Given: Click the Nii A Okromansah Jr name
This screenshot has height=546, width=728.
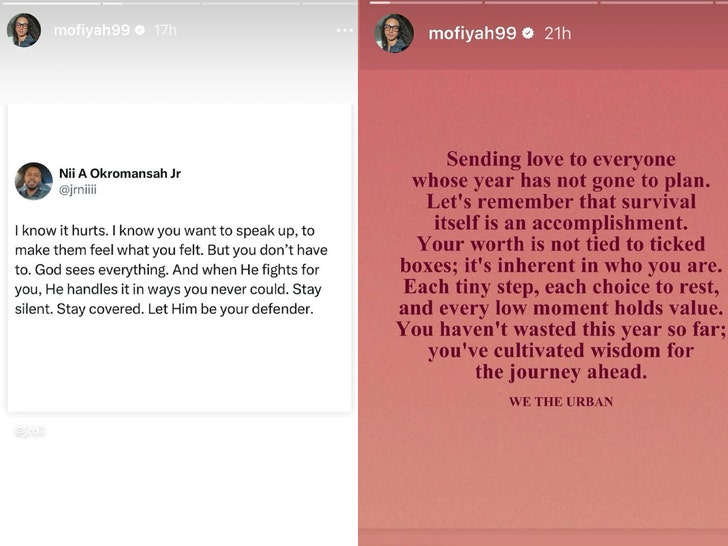Looking at the screenshot, I should click(x=121, y=173).
